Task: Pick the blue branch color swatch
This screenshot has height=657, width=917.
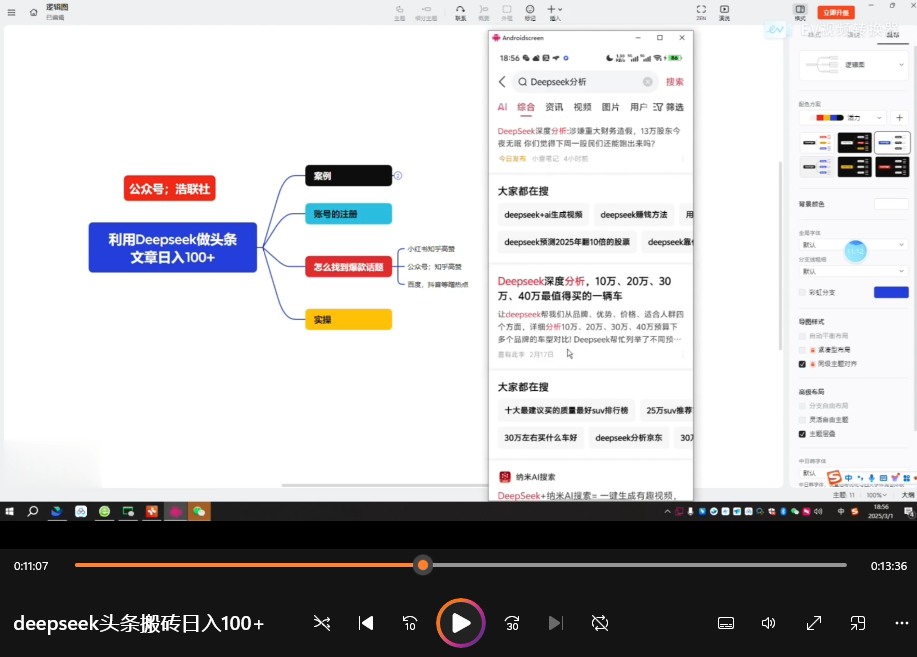Action: point(891,292)
